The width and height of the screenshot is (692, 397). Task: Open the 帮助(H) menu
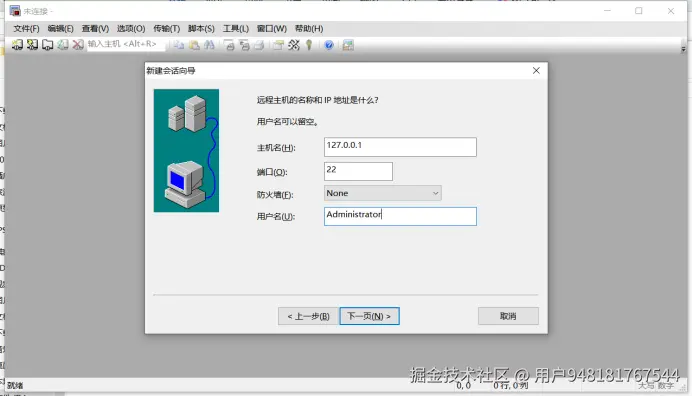[x=309, y=29]
